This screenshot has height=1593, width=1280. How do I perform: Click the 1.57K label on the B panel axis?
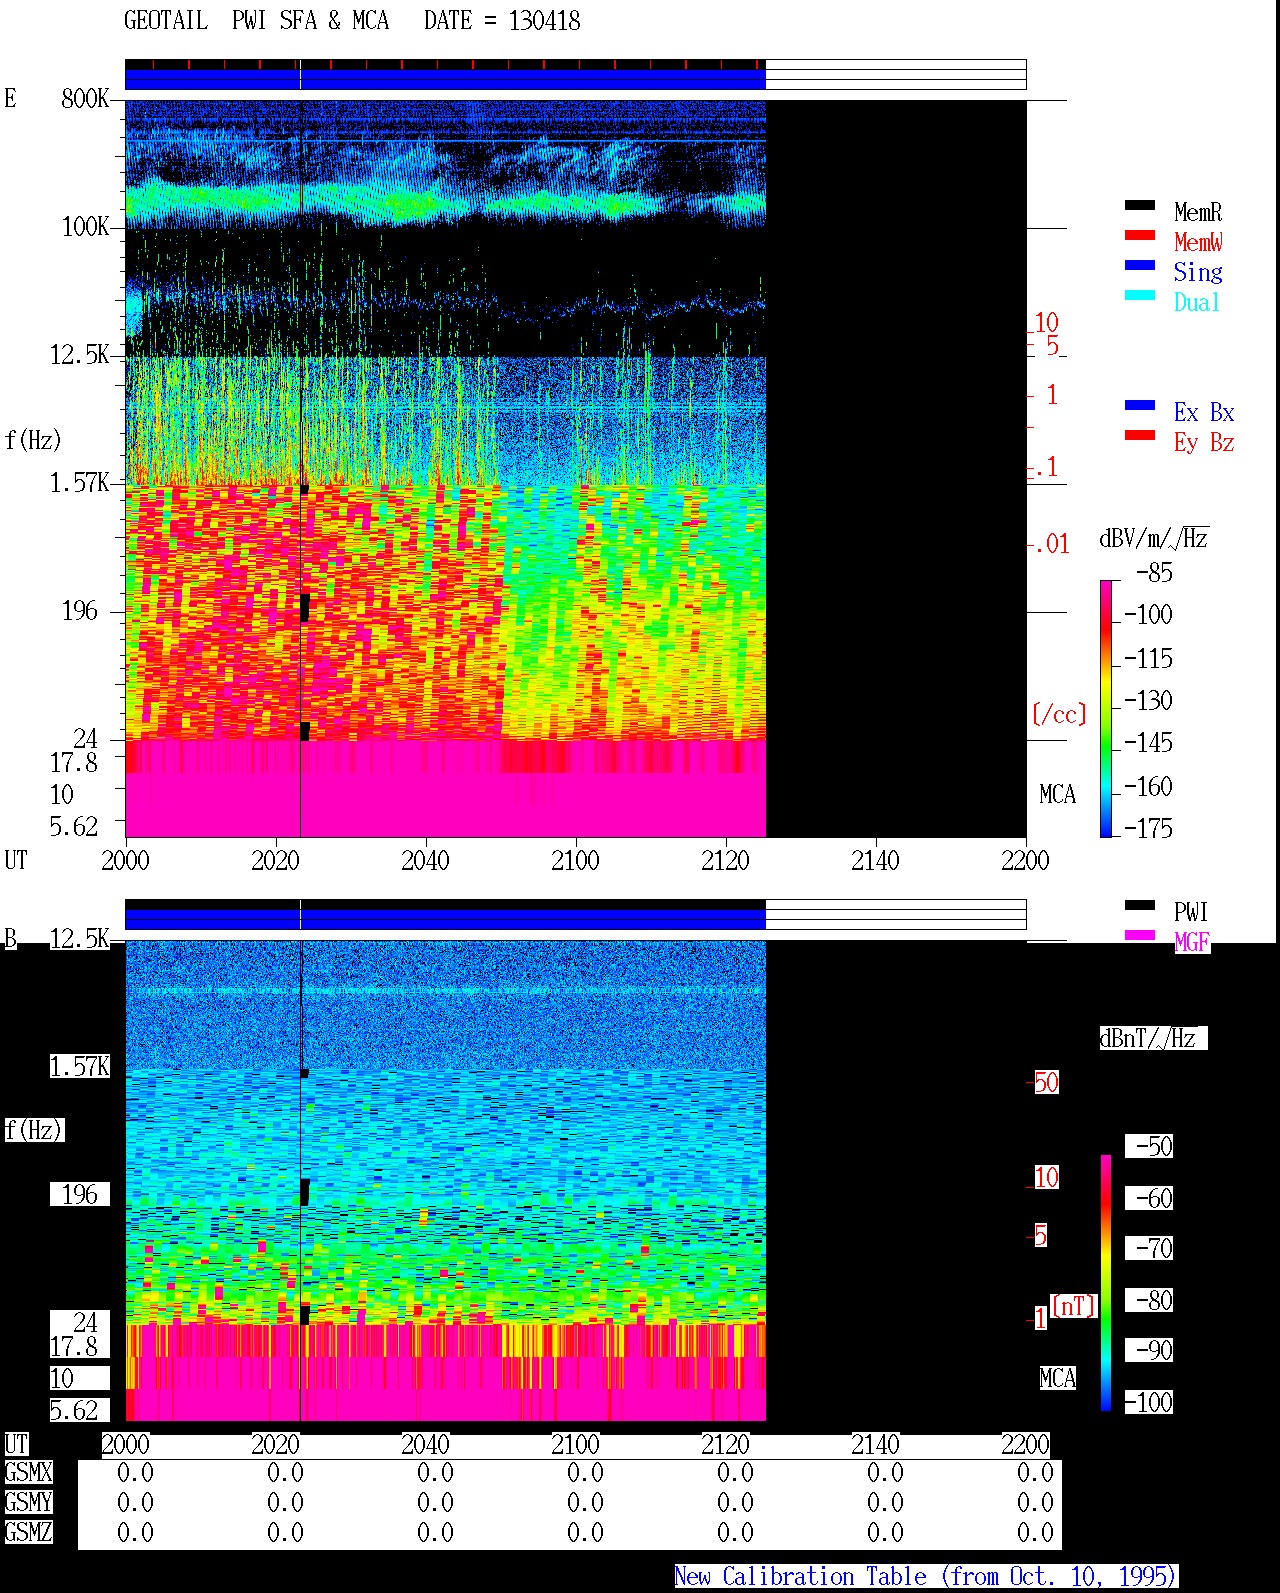tap(80, 1066)
